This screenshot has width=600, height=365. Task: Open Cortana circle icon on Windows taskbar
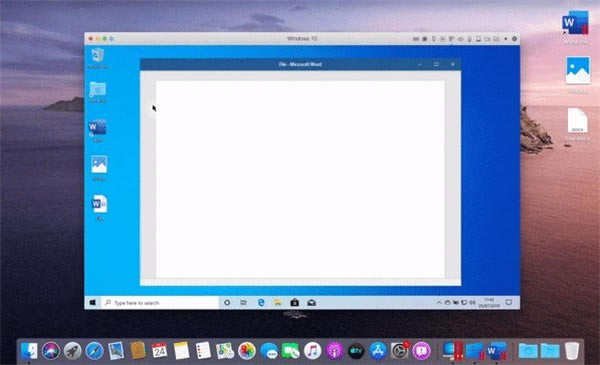[227, 303]
